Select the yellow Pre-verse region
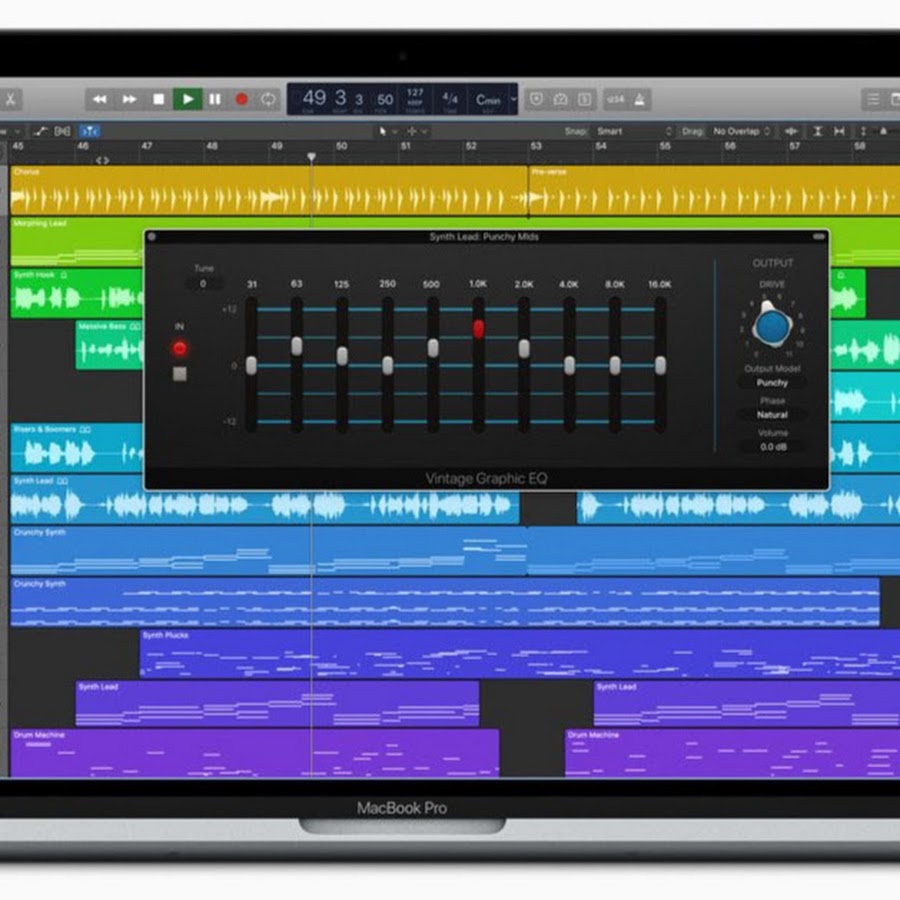The width and height of the screenshot is (900, 900). pyautogui.click(x=714, y=191)
